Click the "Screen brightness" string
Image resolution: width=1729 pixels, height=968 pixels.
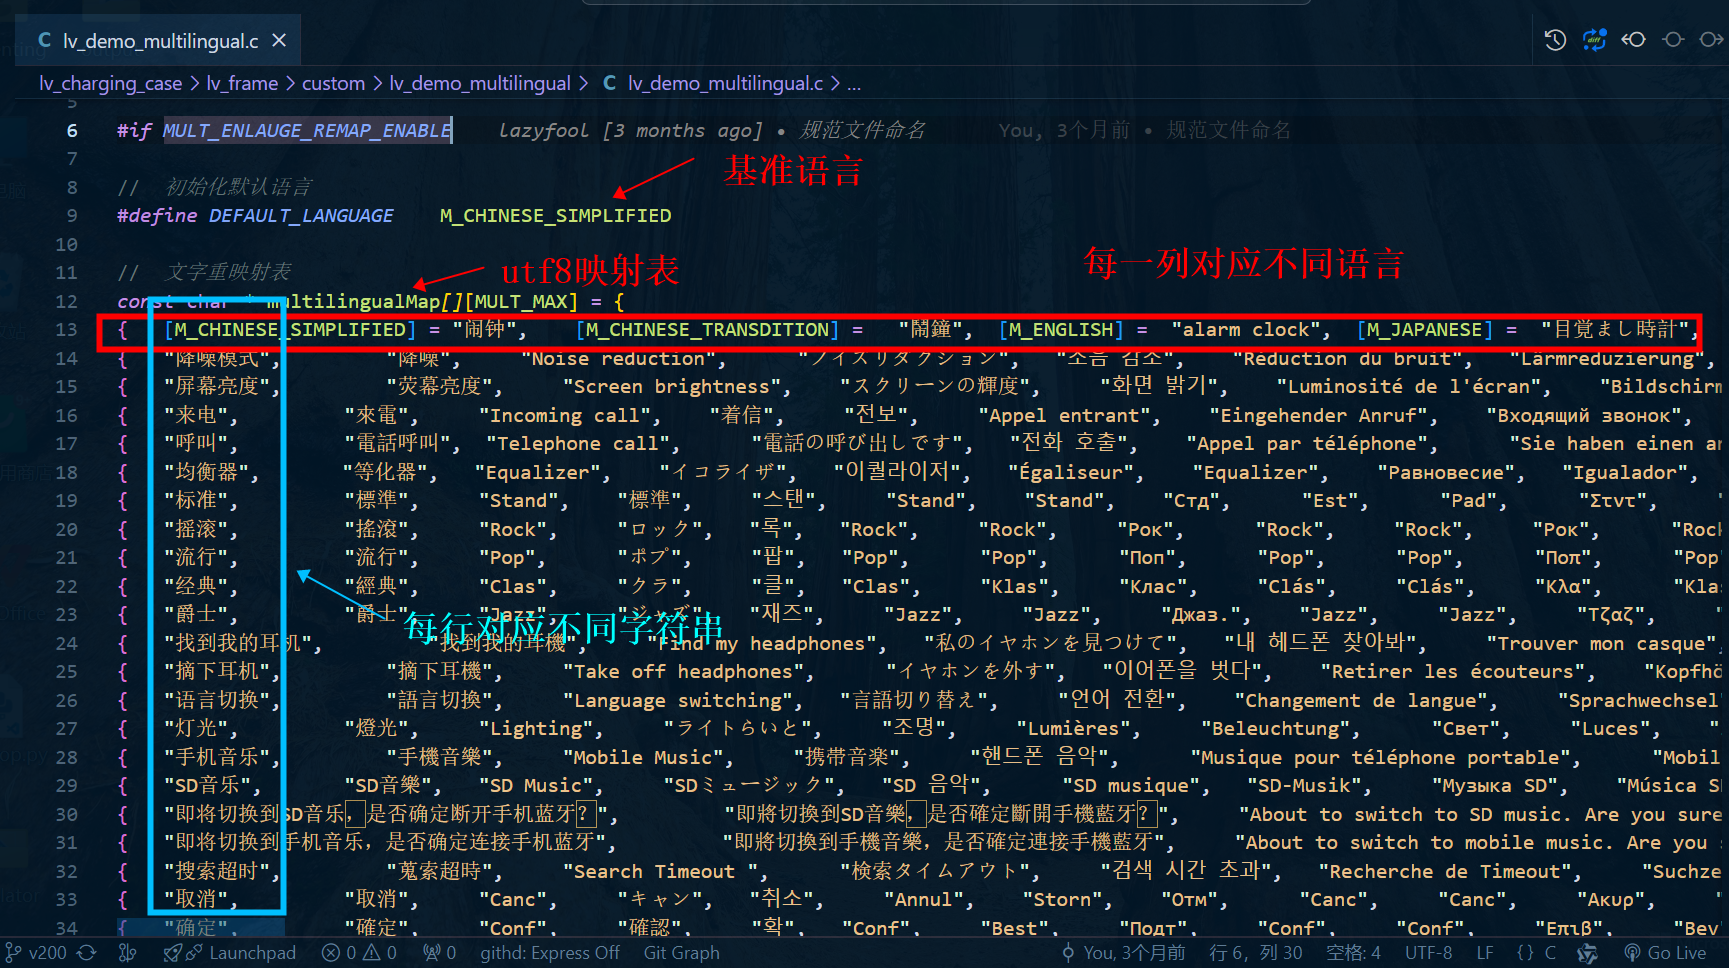tap(676, 386)
